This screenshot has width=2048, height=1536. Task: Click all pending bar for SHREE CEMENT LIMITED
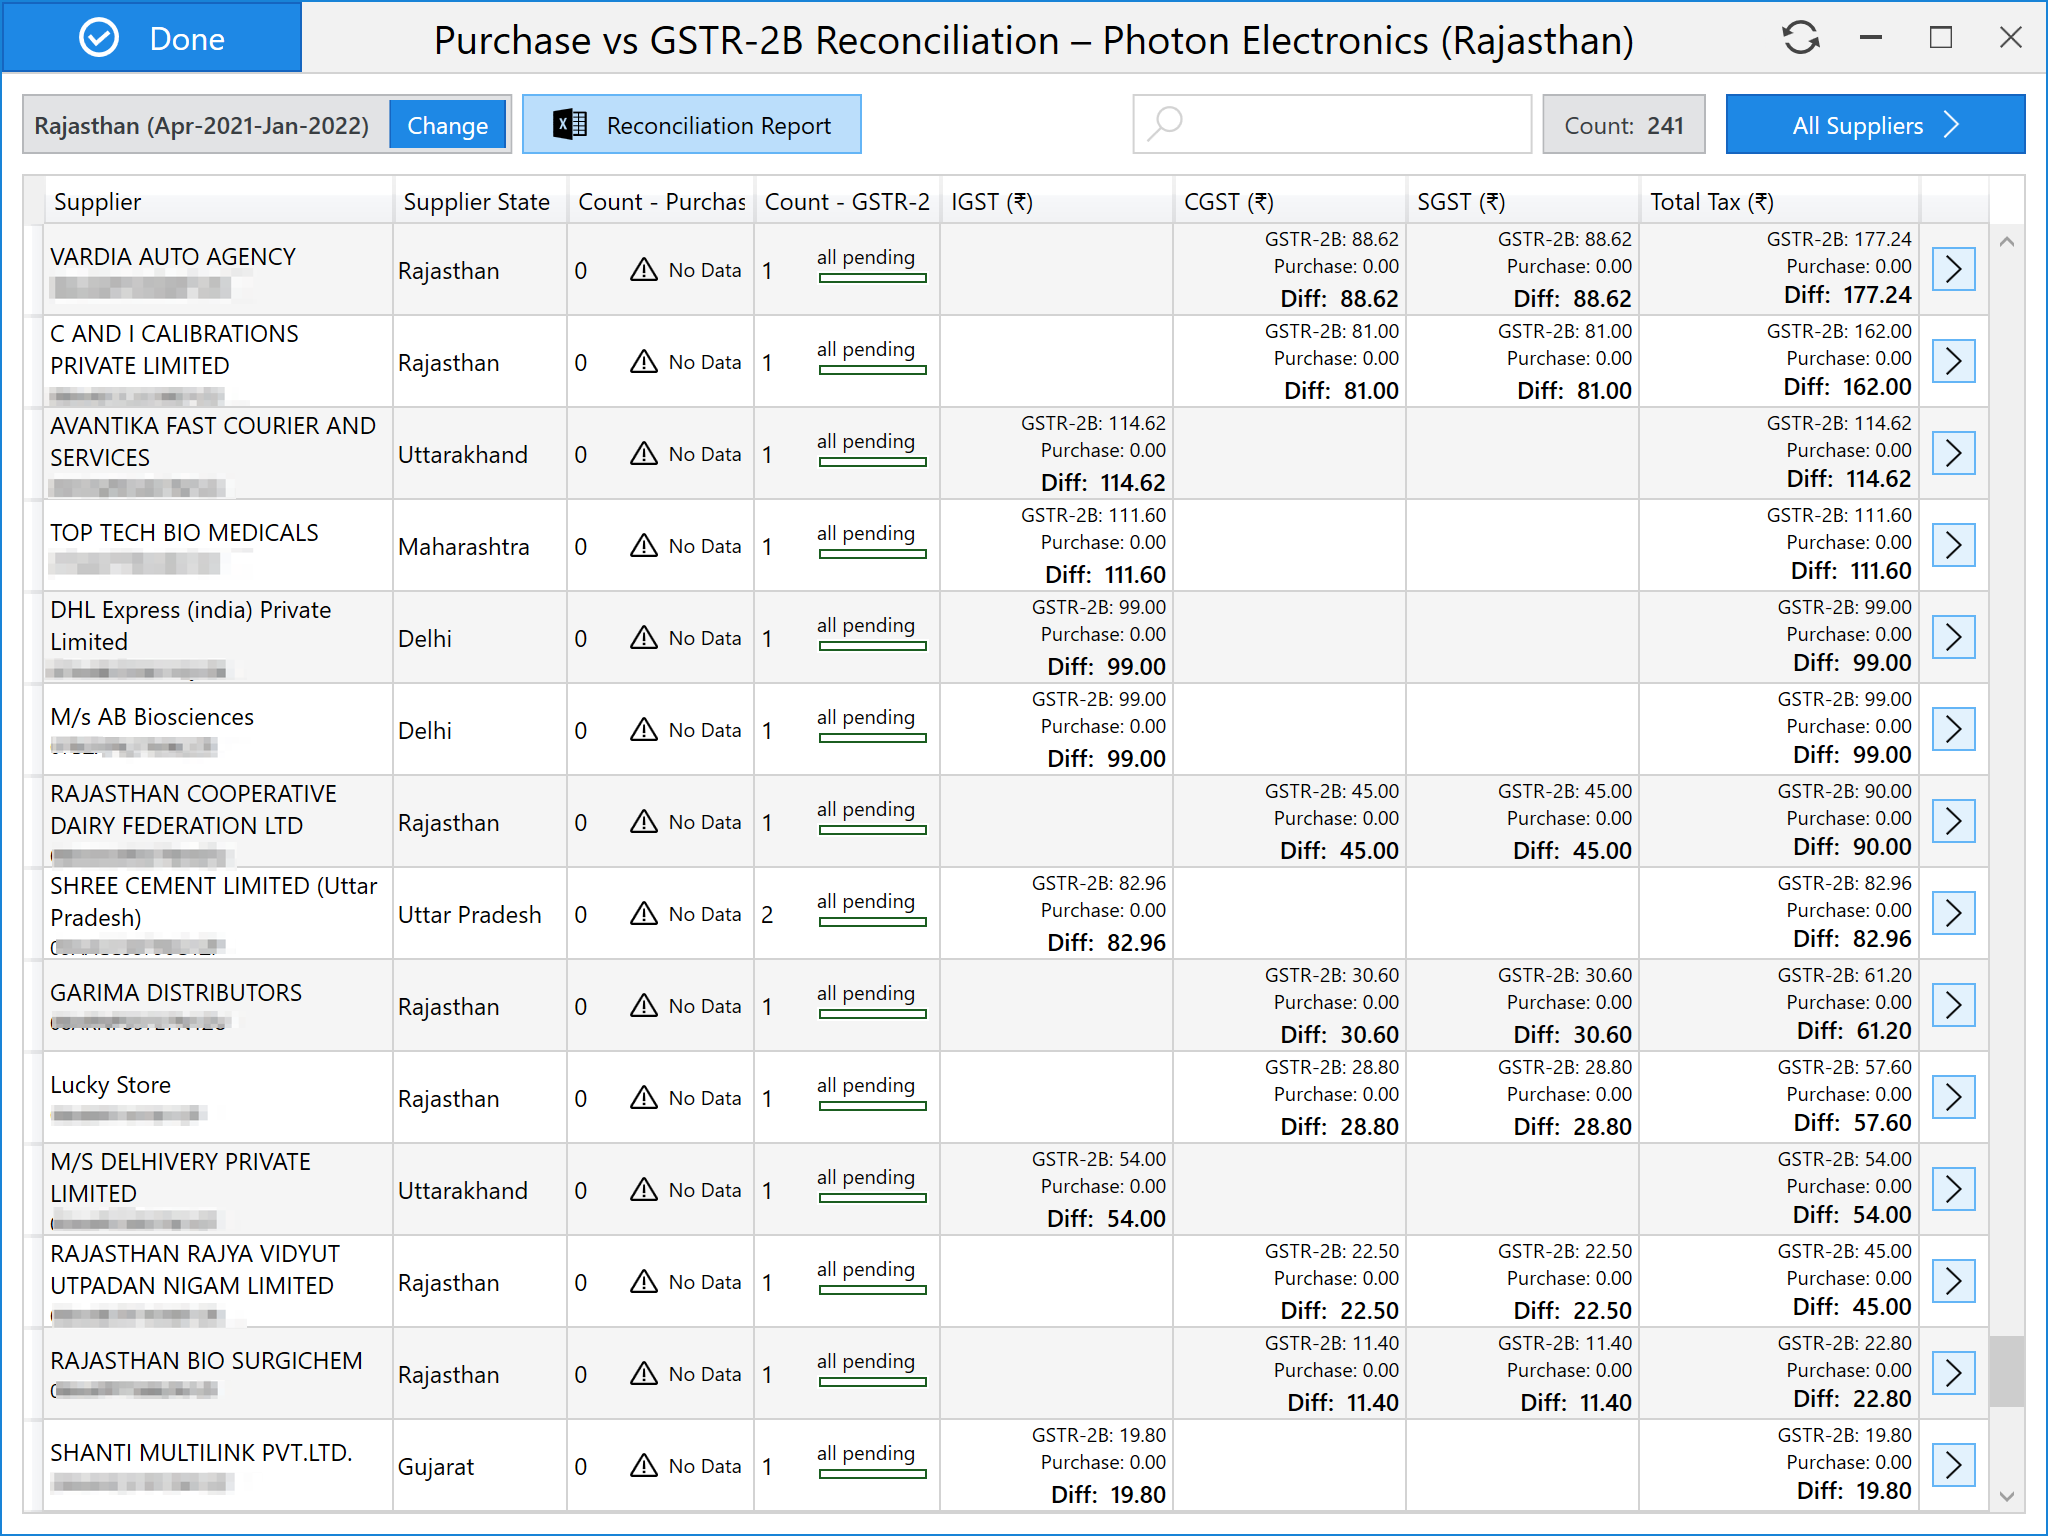coord(872,921)
